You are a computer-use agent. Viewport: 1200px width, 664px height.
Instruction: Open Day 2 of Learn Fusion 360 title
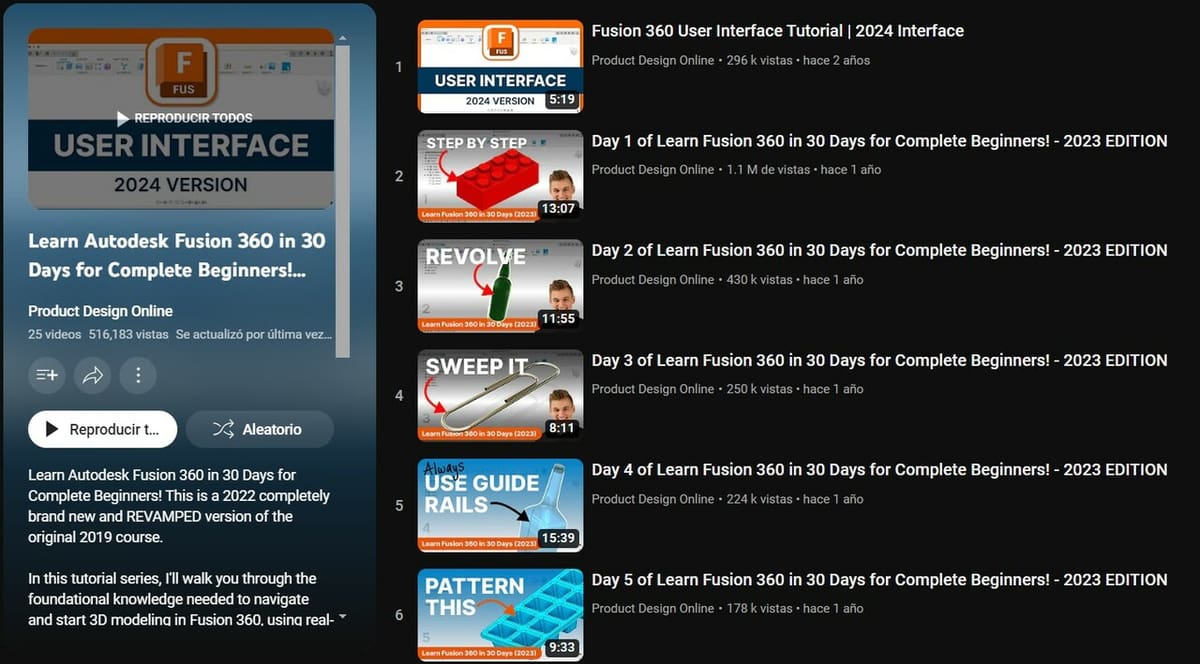pos(880,250)
